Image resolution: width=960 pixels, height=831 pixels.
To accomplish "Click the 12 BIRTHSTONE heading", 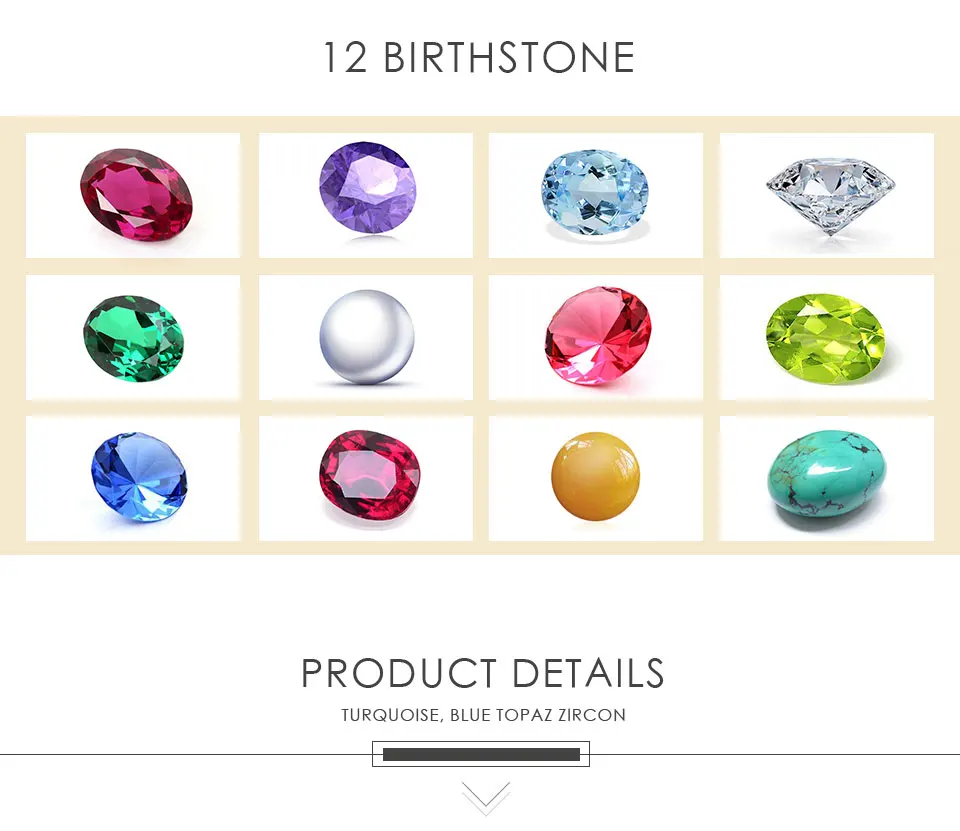I will click(479, 58).
